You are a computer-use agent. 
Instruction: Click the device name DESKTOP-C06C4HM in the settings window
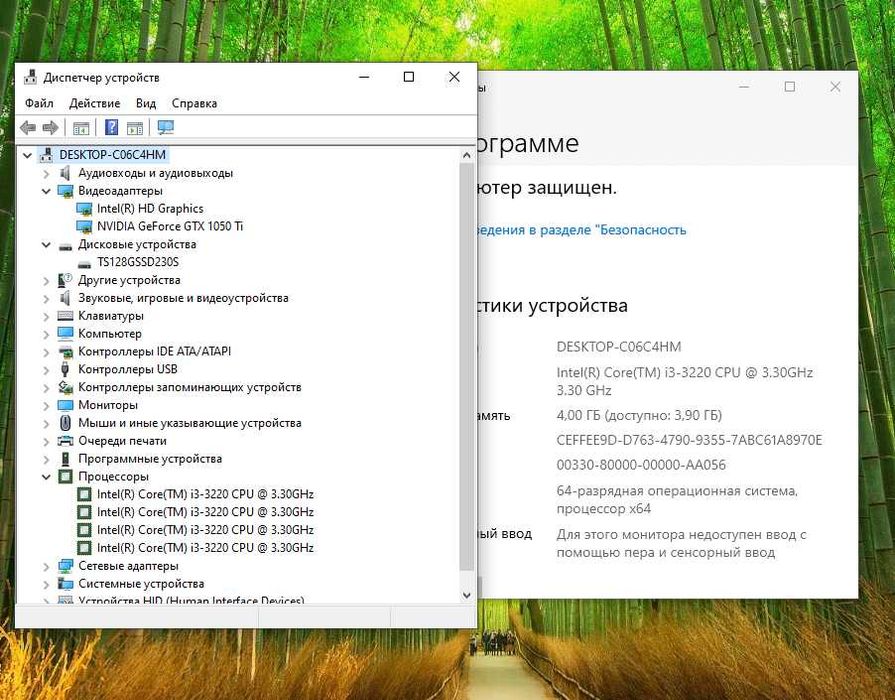[x=619, y=347]
